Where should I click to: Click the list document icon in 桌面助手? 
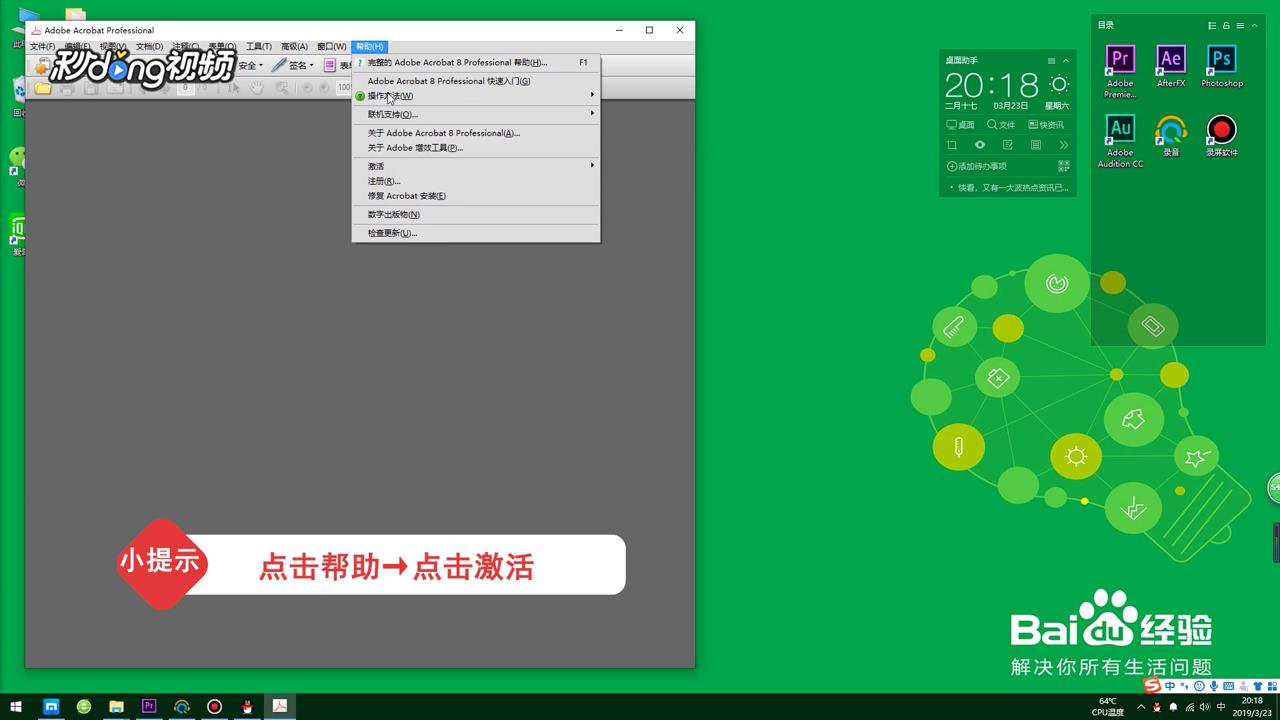(1036, 145)
